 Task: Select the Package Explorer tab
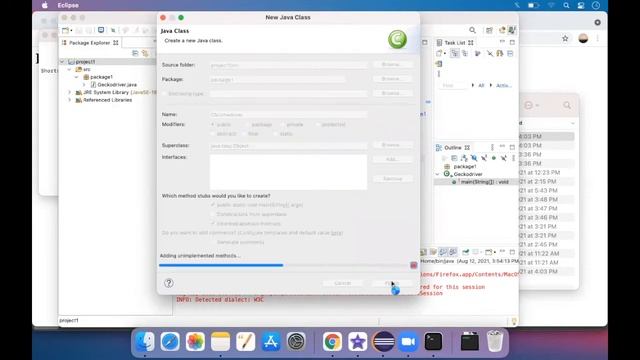(x=89, y=42)
